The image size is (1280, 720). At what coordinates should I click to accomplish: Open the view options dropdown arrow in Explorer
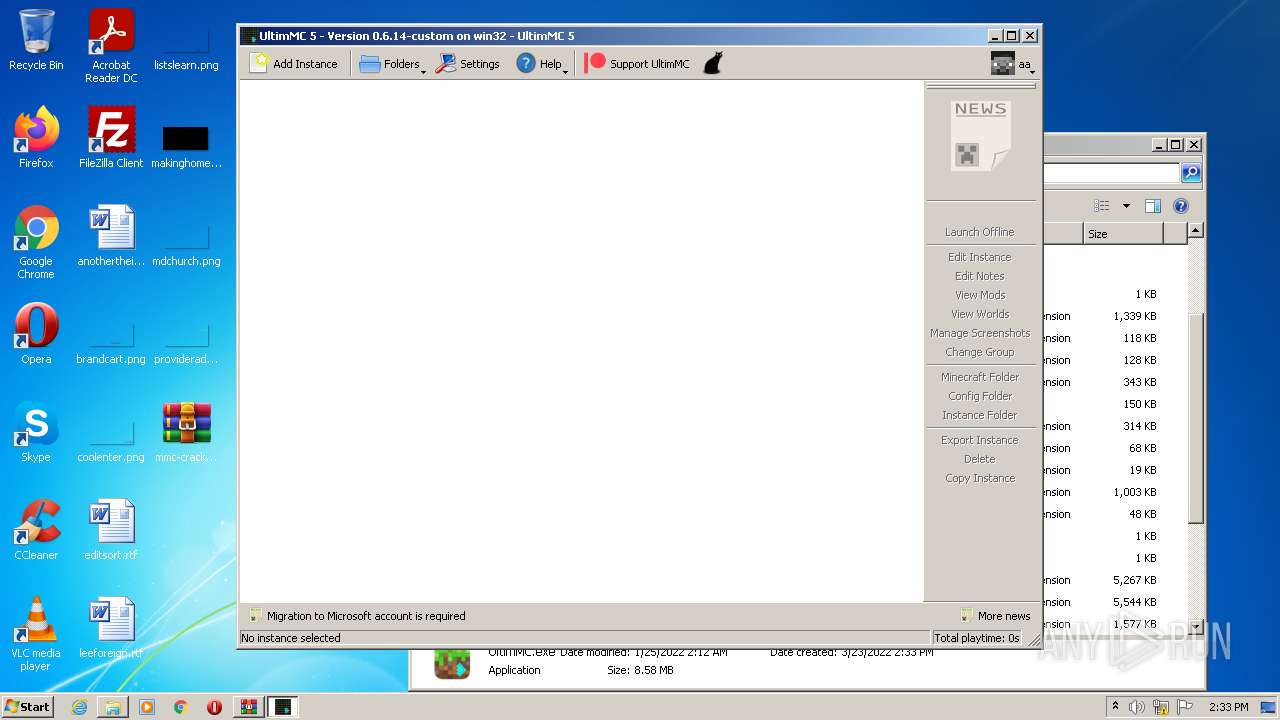pyautogui.click(x=1126, y=206)
